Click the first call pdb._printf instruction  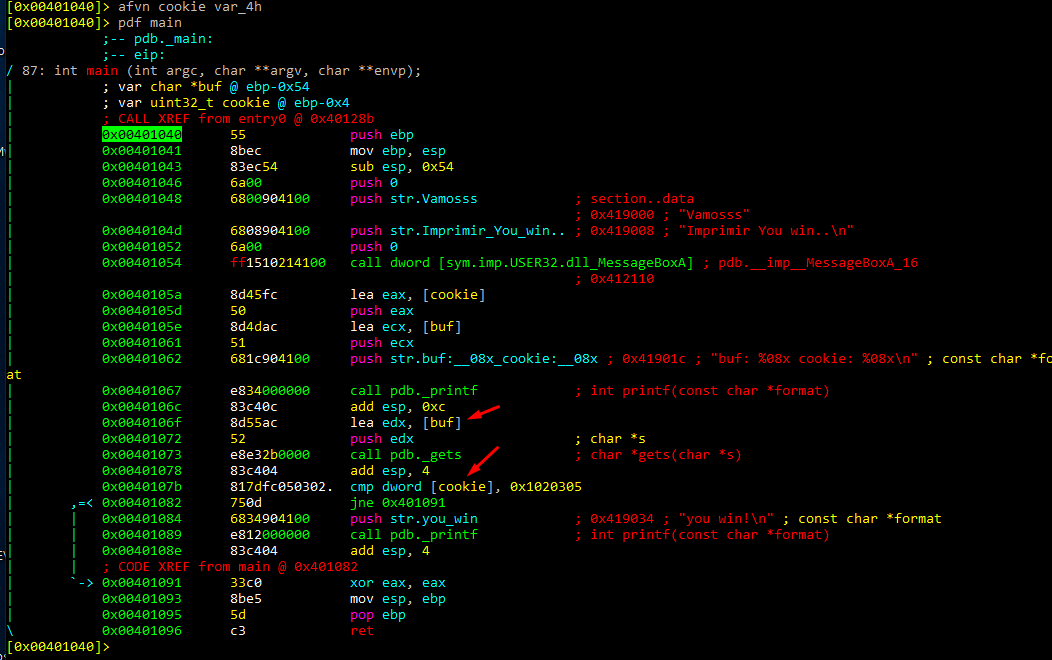pyautogui.click(x=414, y=391)
